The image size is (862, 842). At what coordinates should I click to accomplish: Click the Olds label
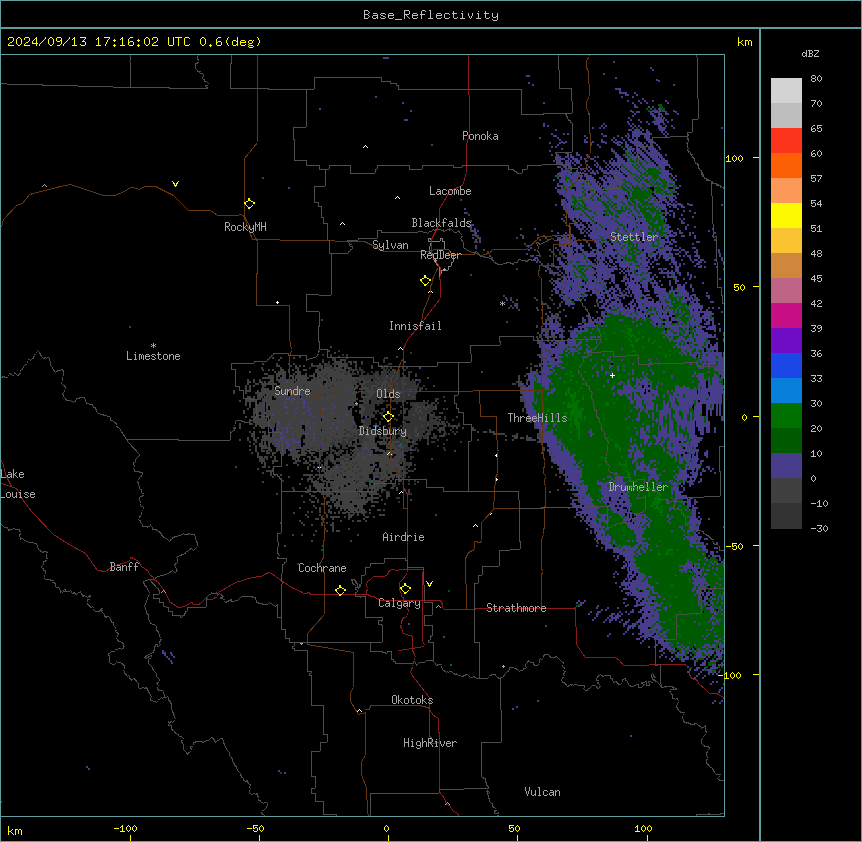click(x=388, y=394)
